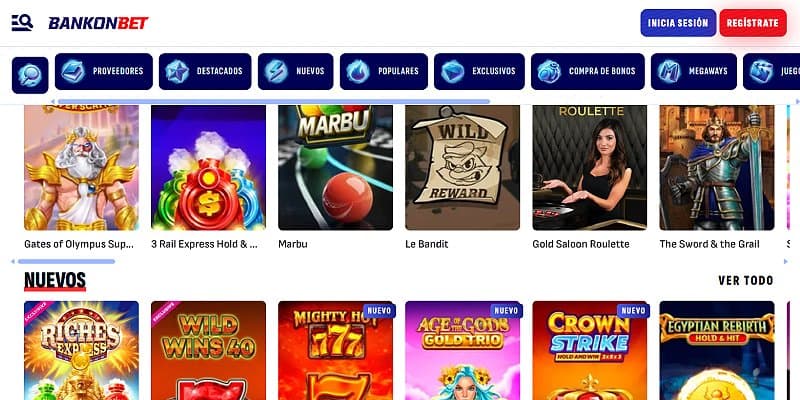Open the Nuevos lightning icon category
Image resolution: width=800 pixels, height=400 pixels.
coord(276,71)
